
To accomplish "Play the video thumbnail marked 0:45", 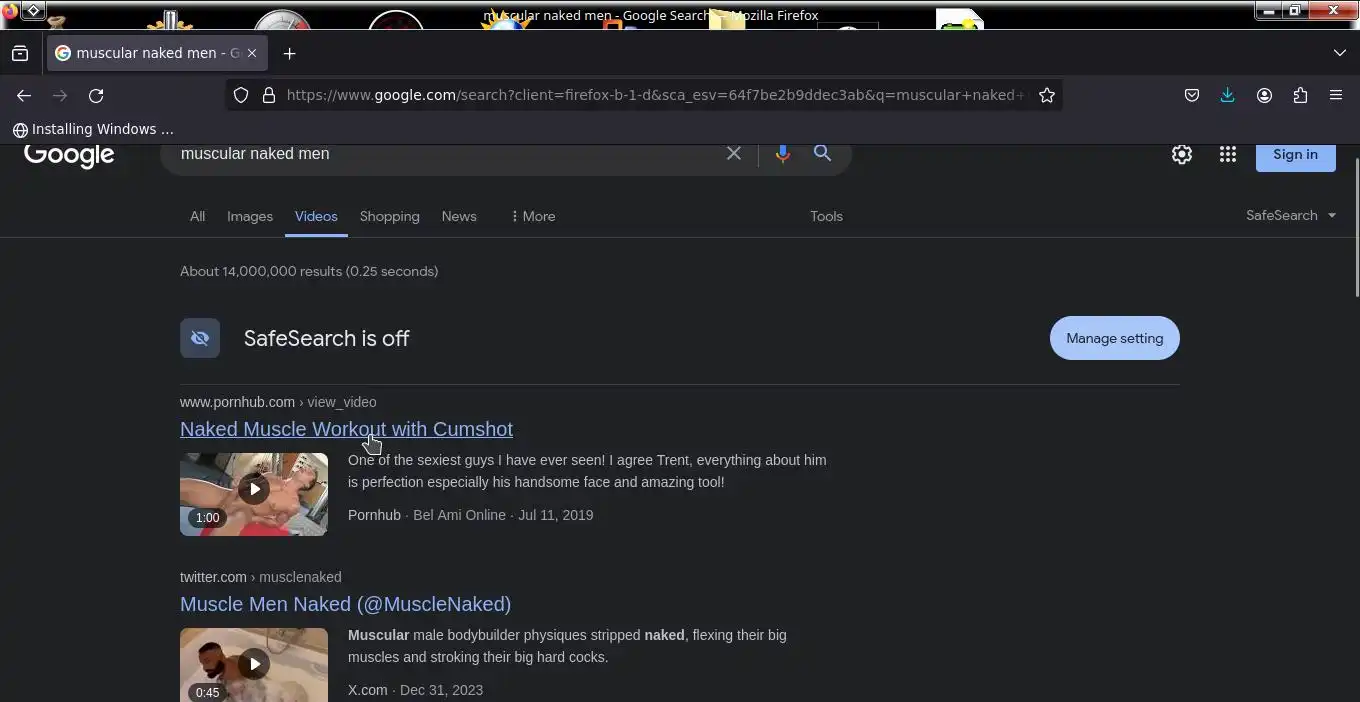I will point(254,665).
